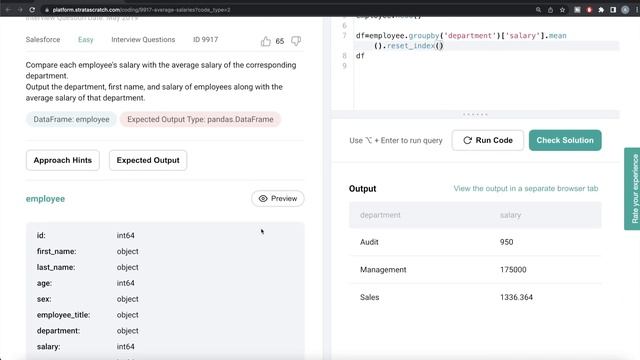Viewport: 640px width, 360px height.
Task: Preview the employee table with eye button
Action: (278, 198)
